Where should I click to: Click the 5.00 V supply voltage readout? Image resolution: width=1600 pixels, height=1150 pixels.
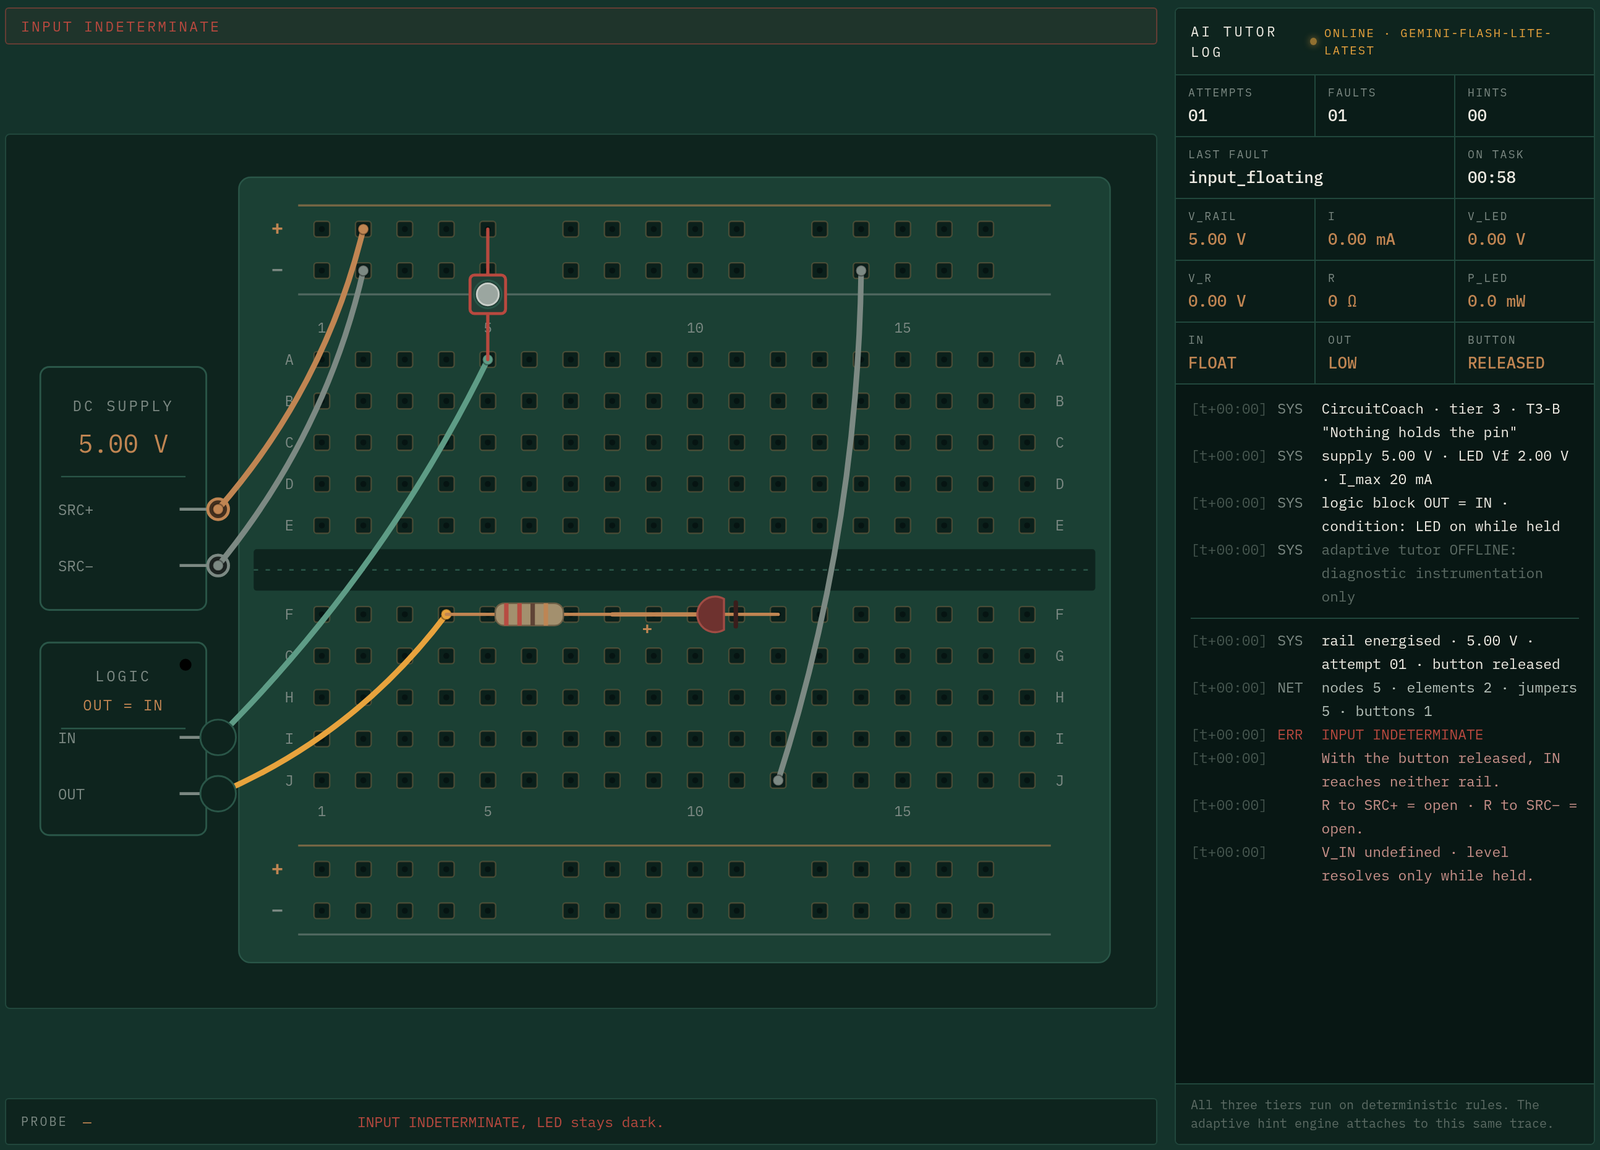[123, 444]
